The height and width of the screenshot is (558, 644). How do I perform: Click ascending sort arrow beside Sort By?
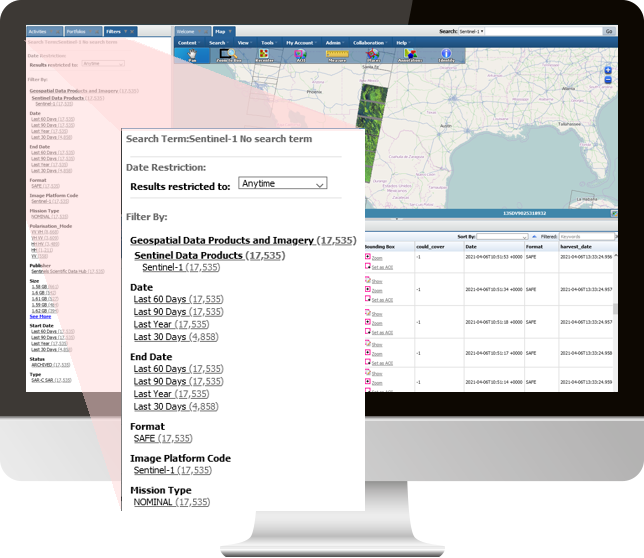point(534,237)
